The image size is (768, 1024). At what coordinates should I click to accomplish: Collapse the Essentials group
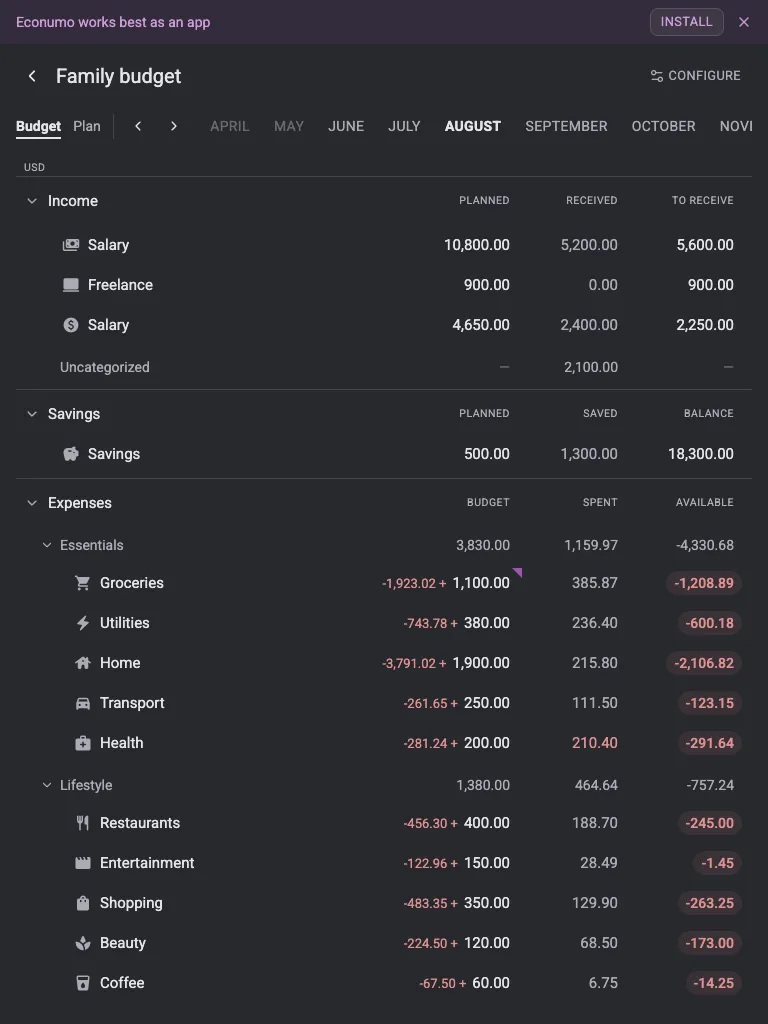click(x=47, y=545)
